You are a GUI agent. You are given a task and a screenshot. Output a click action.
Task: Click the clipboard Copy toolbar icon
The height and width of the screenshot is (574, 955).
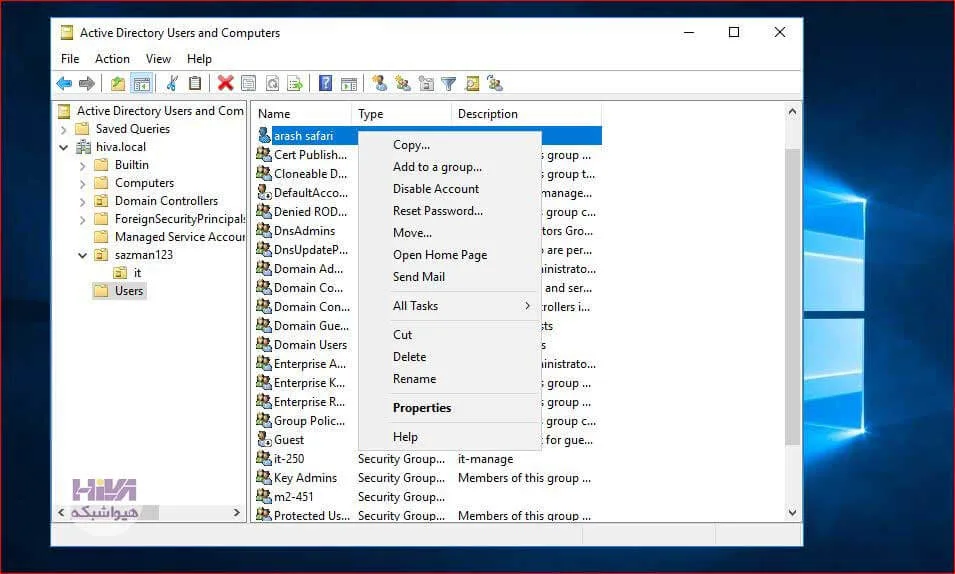[195, 83]
